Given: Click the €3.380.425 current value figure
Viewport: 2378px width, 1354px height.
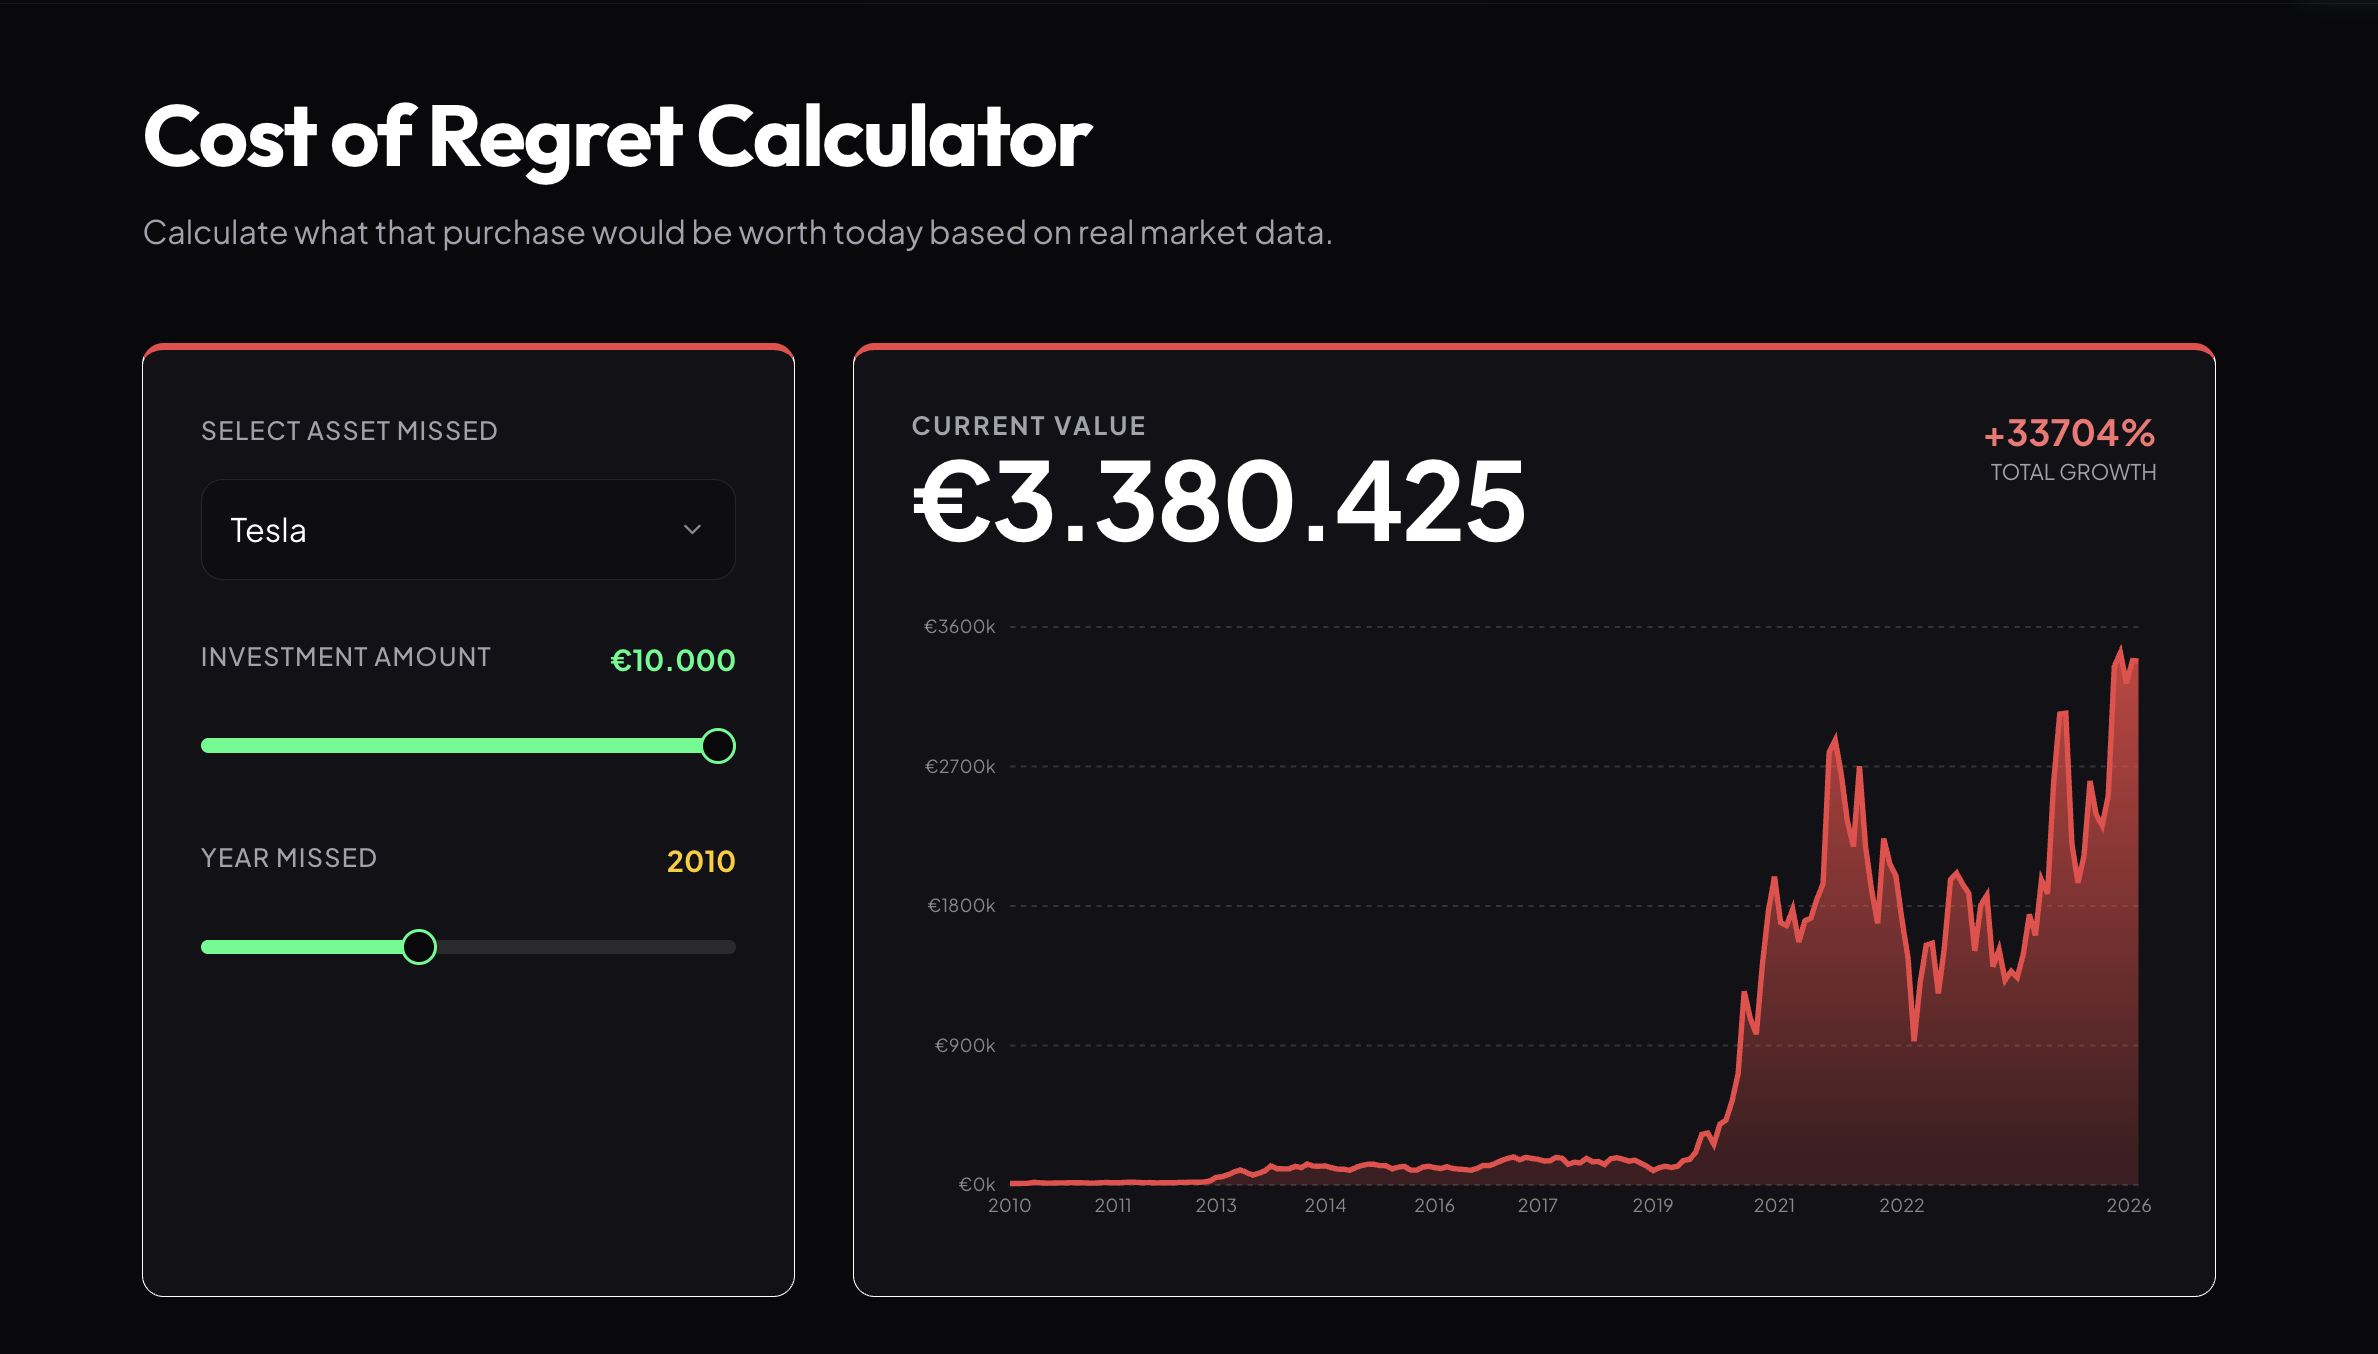Looking at the screenshot, I should point(1219,502).
